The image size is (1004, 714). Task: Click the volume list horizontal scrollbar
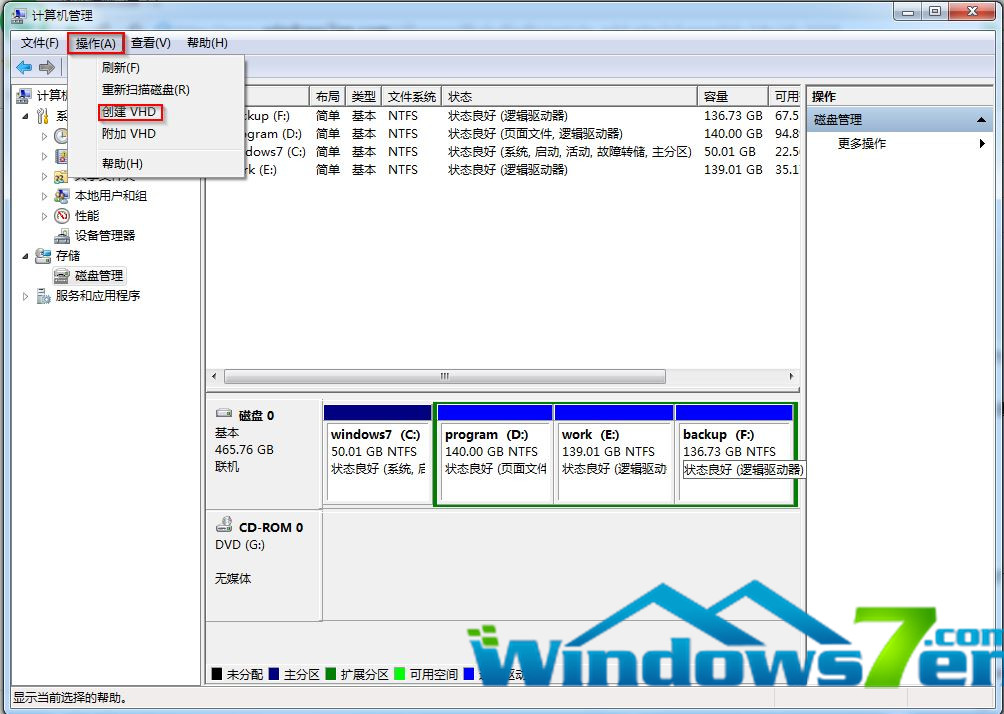444,377
